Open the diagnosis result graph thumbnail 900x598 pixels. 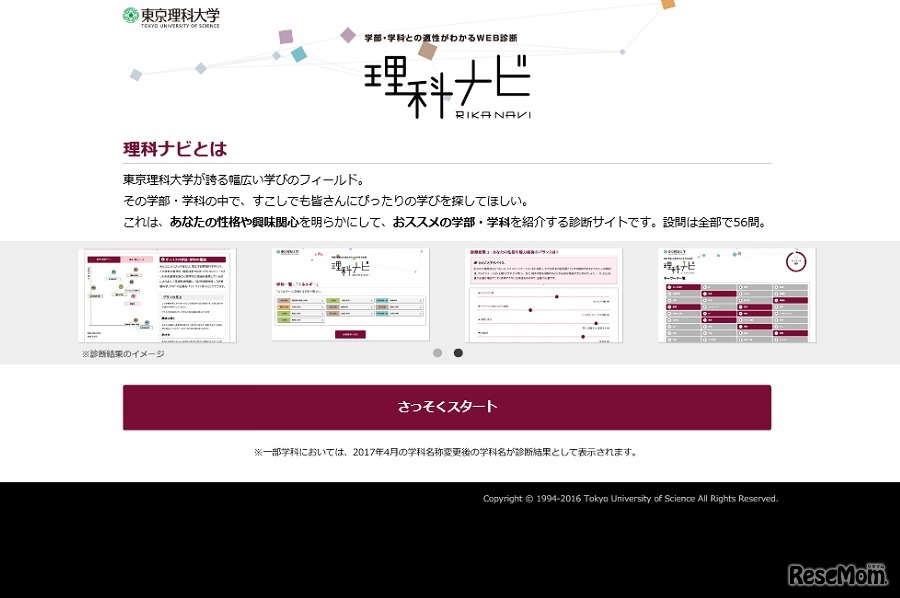pyautogui.click(x=157, y=294)
